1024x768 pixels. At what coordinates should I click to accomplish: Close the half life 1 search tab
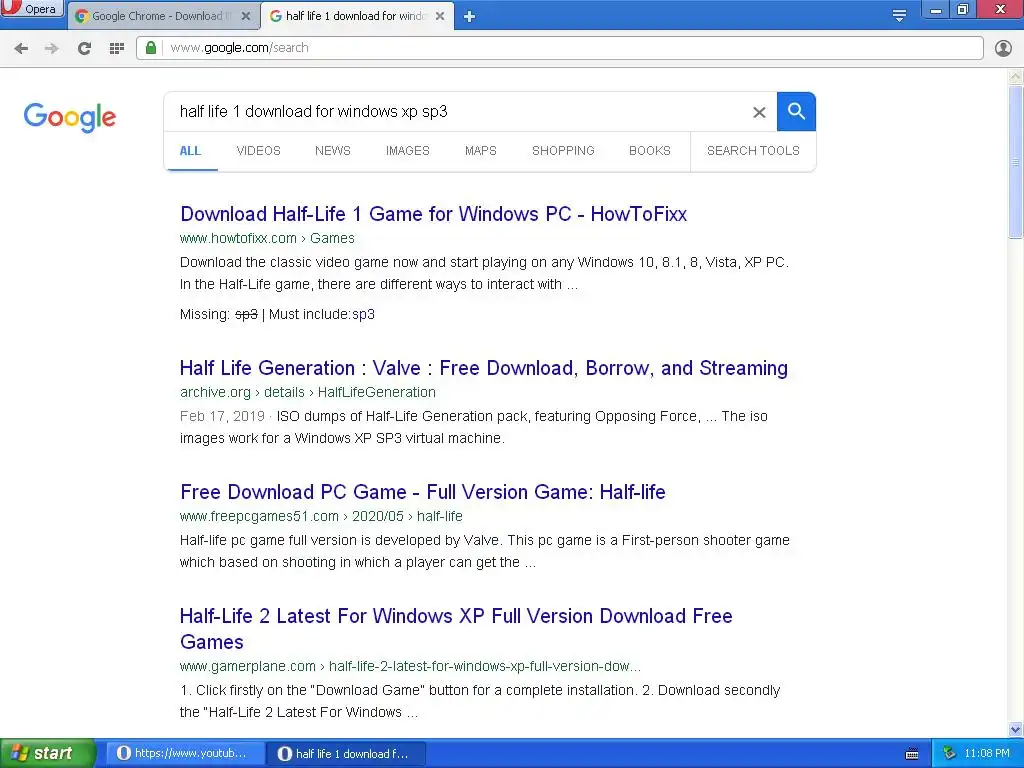(440, 16)
